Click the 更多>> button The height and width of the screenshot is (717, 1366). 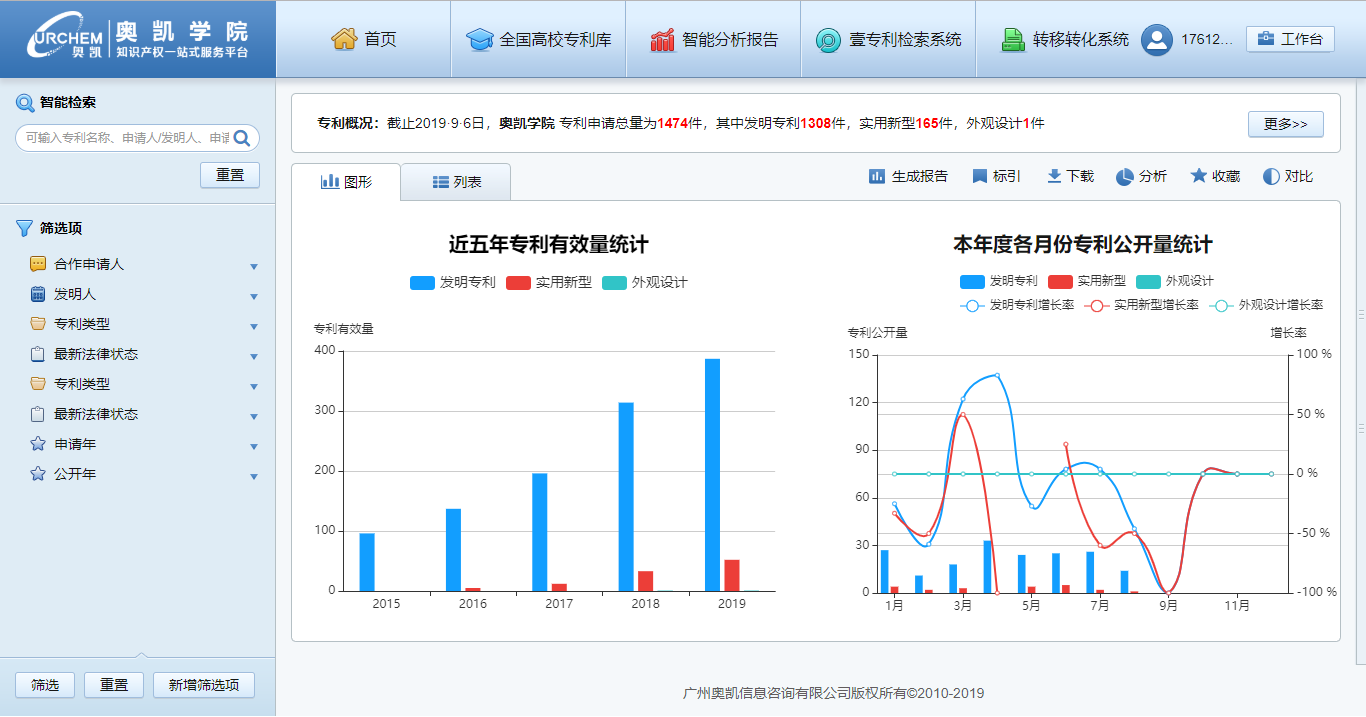[1286, 124]
